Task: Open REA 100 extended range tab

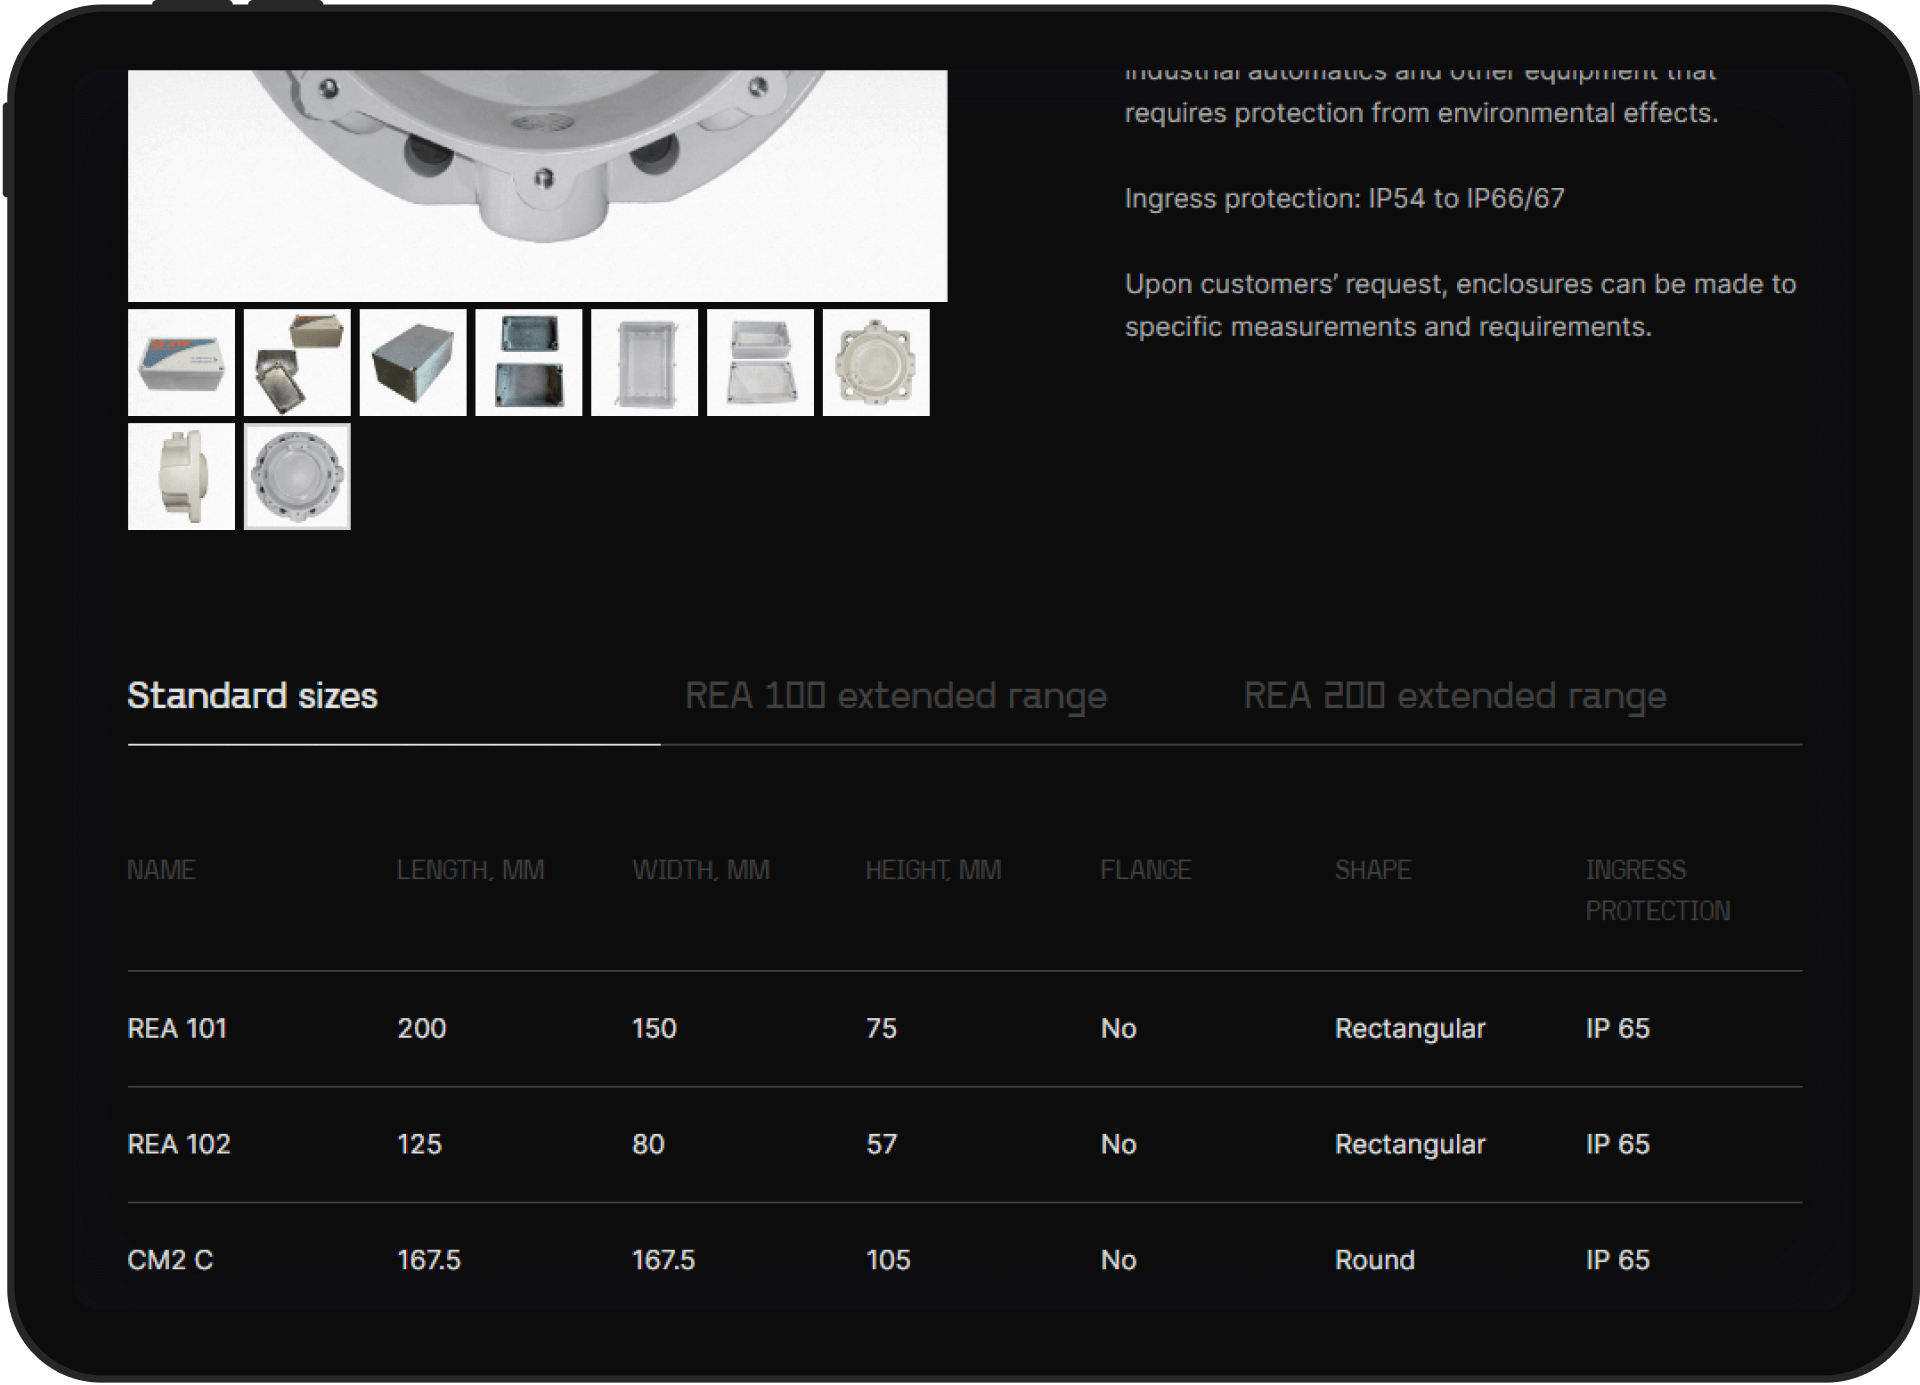Action: tap(895, 696)
